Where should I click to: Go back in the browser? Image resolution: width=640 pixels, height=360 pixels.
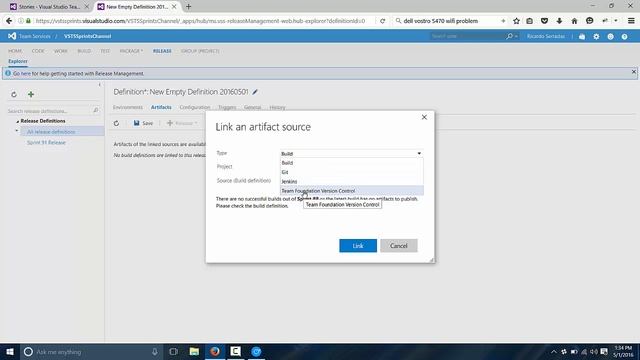(9, 21)
